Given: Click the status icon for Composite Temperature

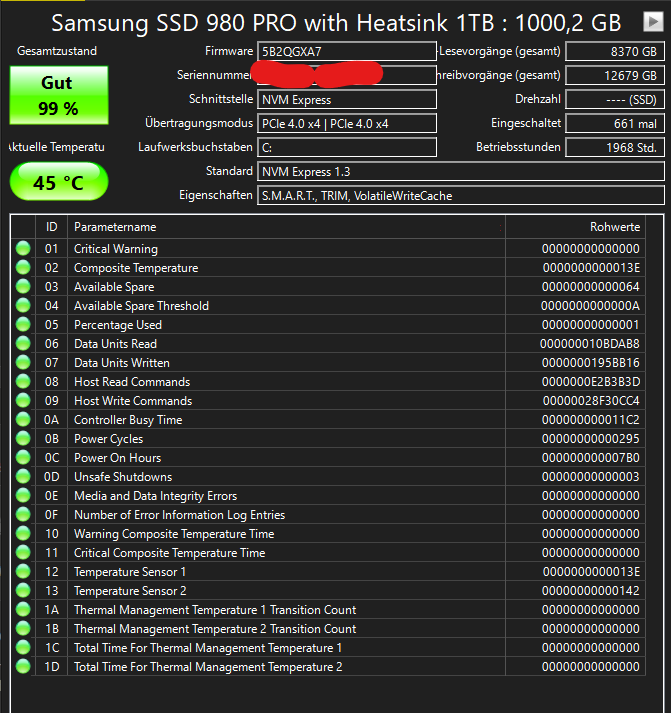Looking at the screenshot, I should (x=23, y=267).
